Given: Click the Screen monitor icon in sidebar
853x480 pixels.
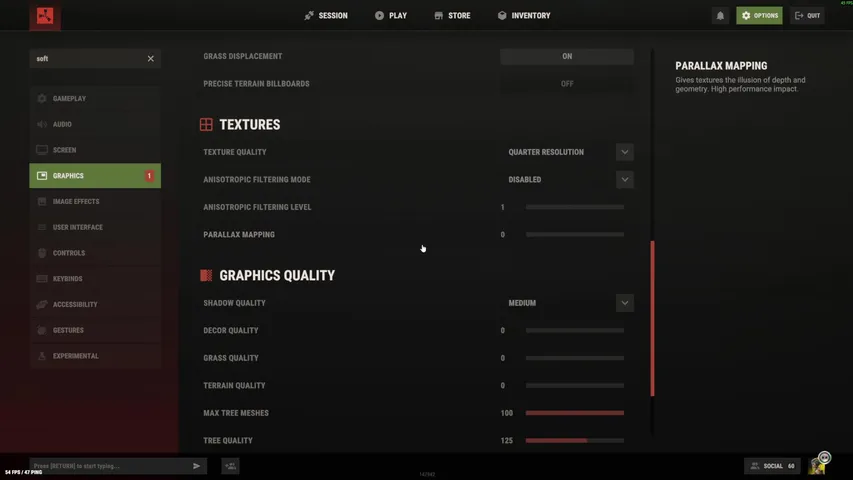Looking at the screenshot, I should point(42,150).
